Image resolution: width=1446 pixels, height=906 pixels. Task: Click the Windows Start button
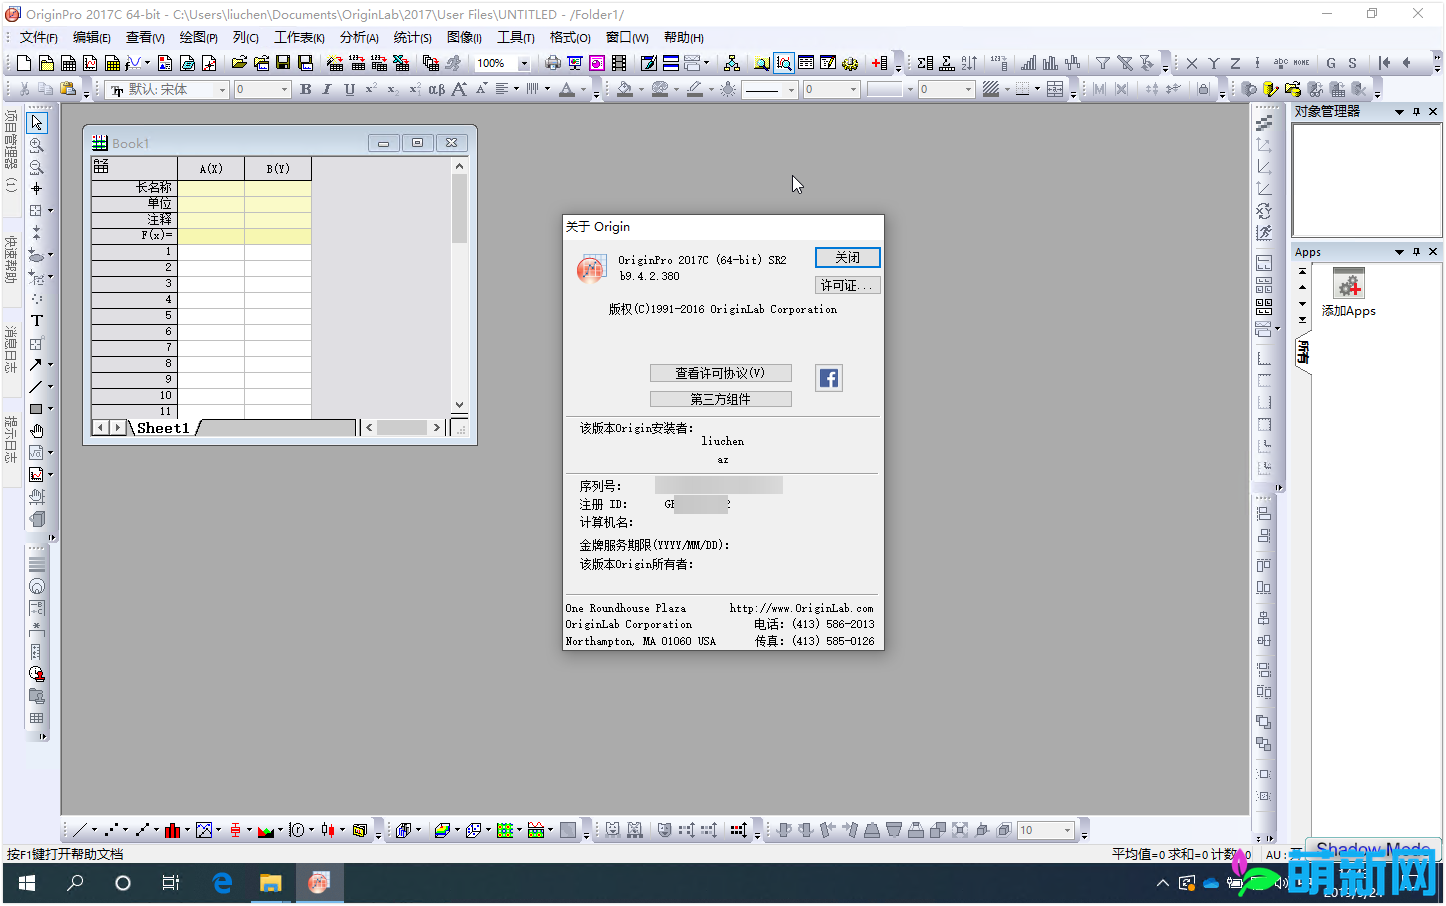click(x=27, y=883)
